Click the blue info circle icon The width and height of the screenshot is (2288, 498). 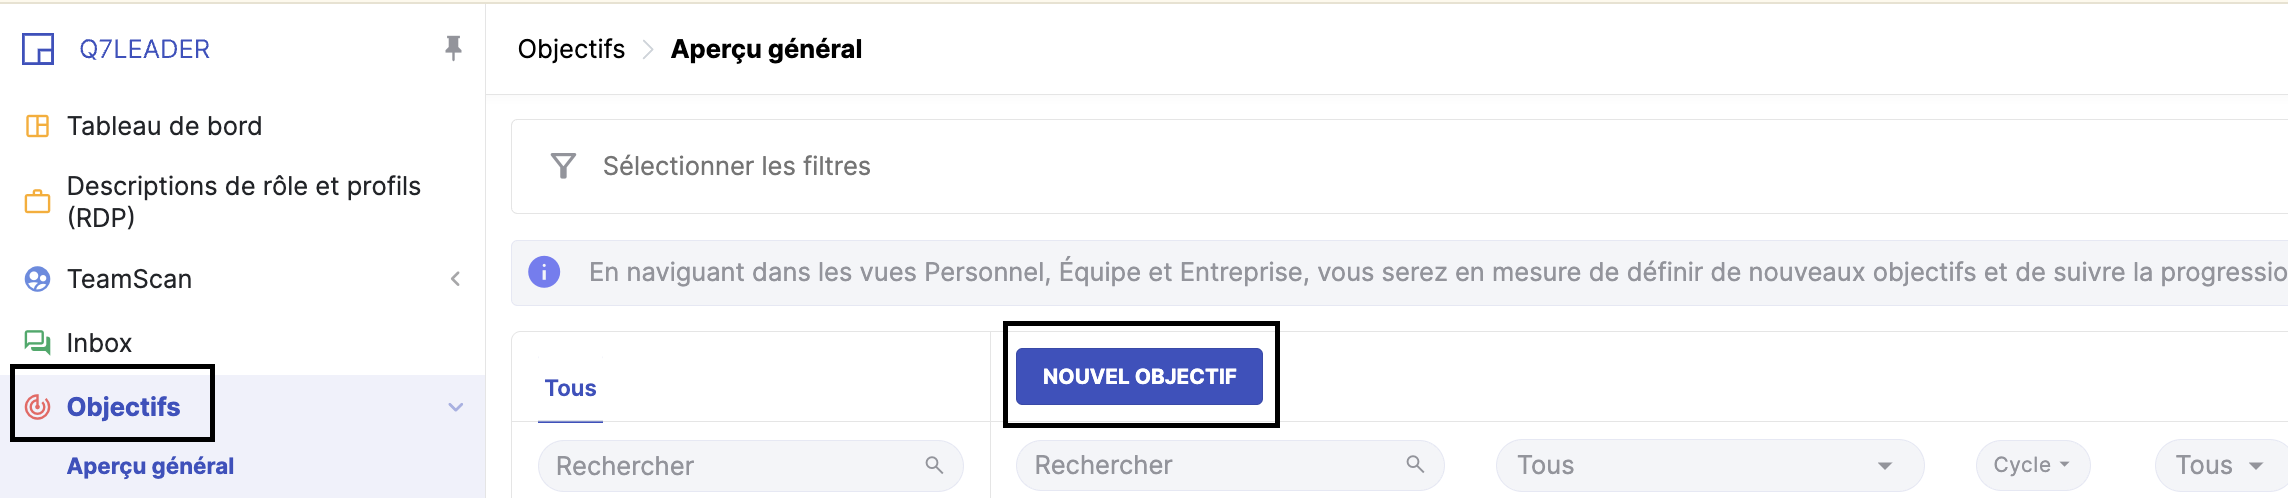(544, 272)
